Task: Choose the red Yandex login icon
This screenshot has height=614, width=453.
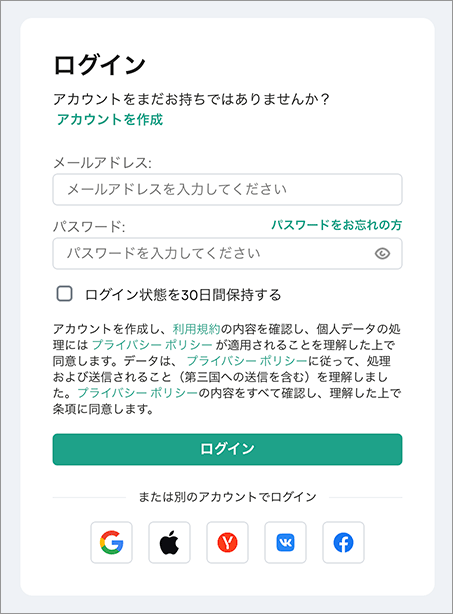Action: point(227,542)
